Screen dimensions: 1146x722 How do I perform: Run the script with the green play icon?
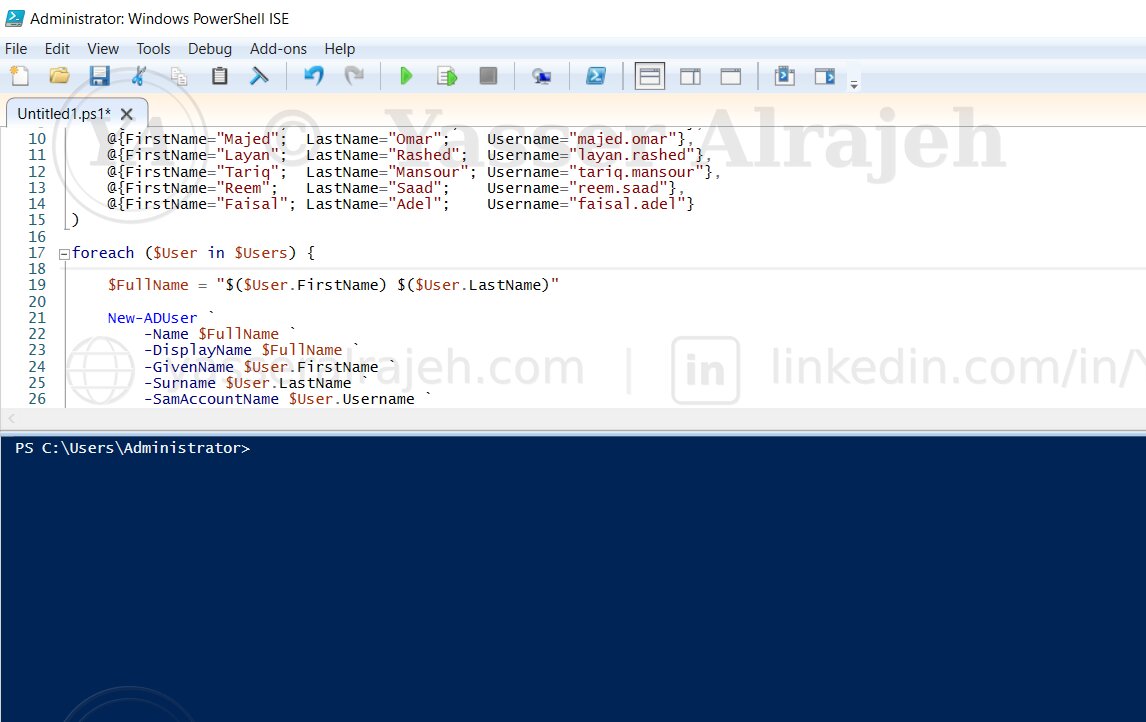pos(406,76)
